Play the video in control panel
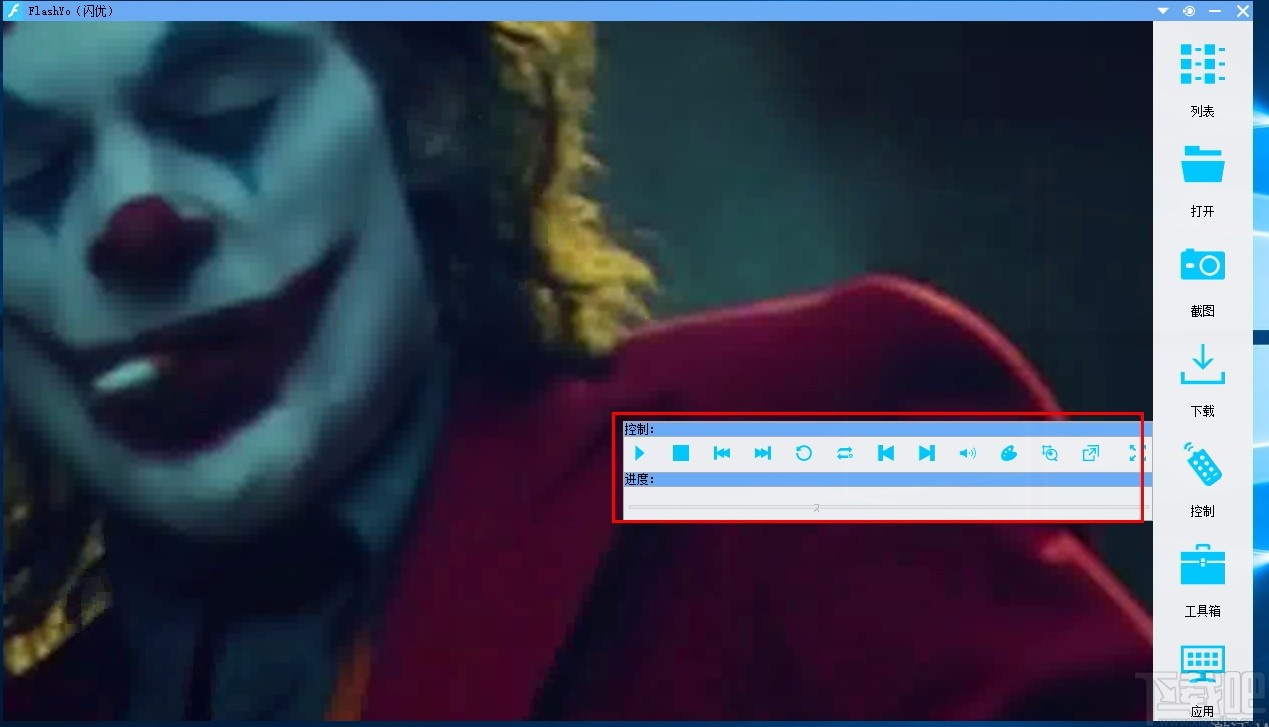1269x727 pixels. 640,453
